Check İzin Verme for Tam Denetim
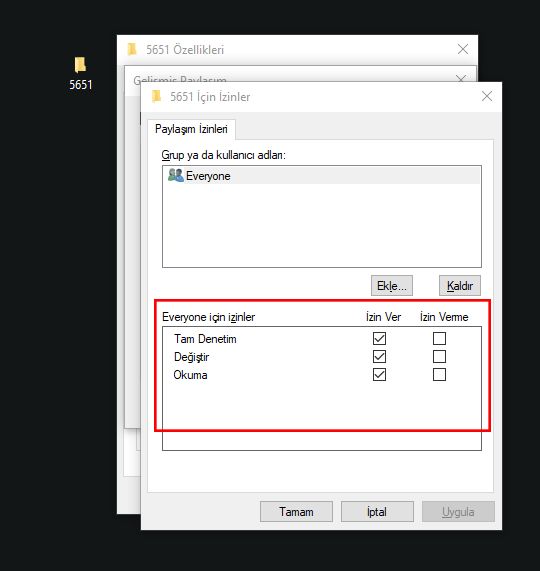The image size is (540, 571). click(439, 338)
